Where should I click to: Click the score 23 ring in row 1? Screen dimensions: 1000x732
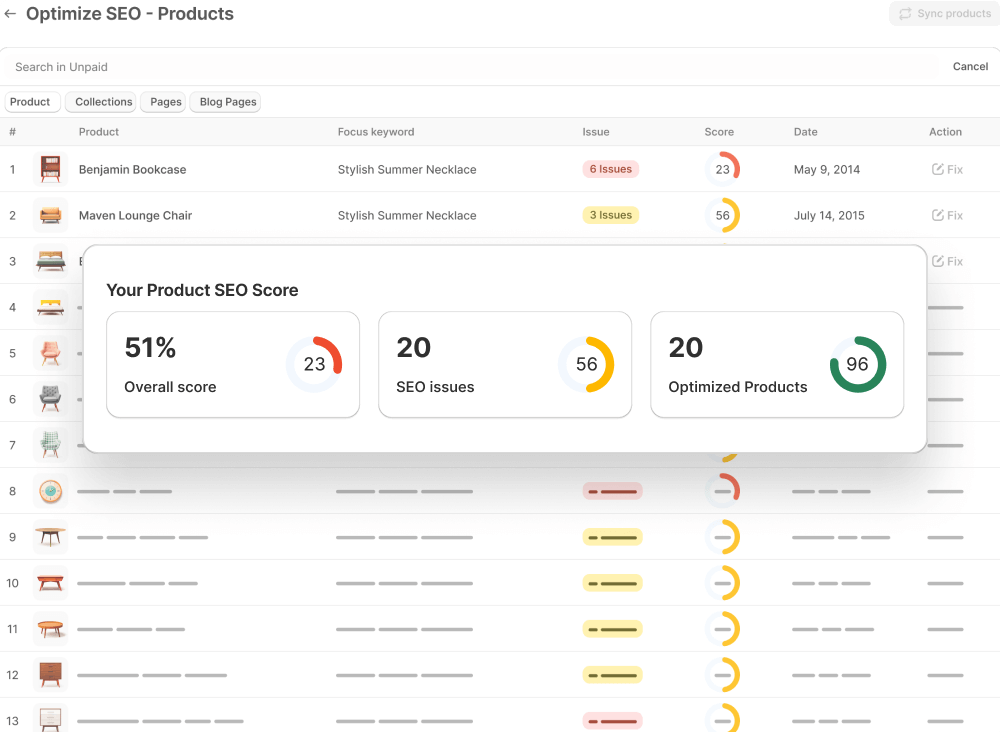coord(723,169)
